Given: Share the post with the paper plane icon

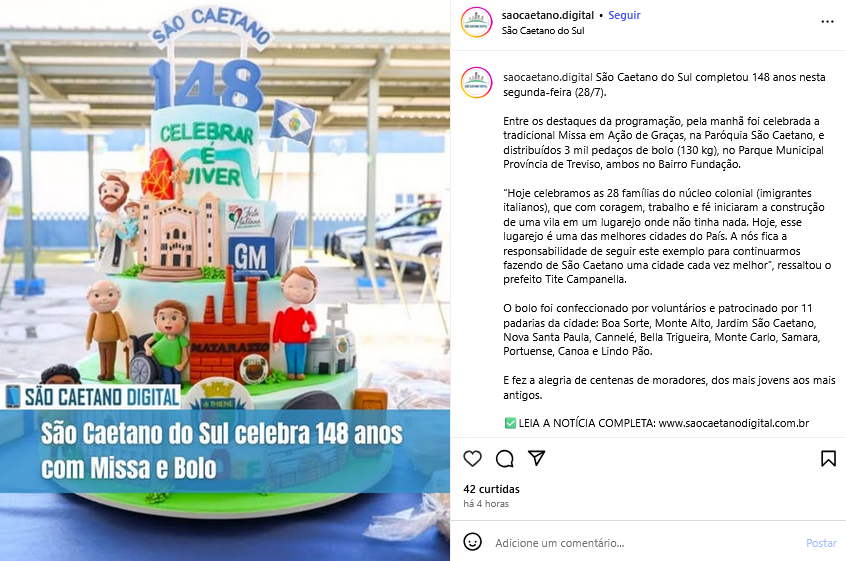Looking at the screenshot, I should point(536,458).
